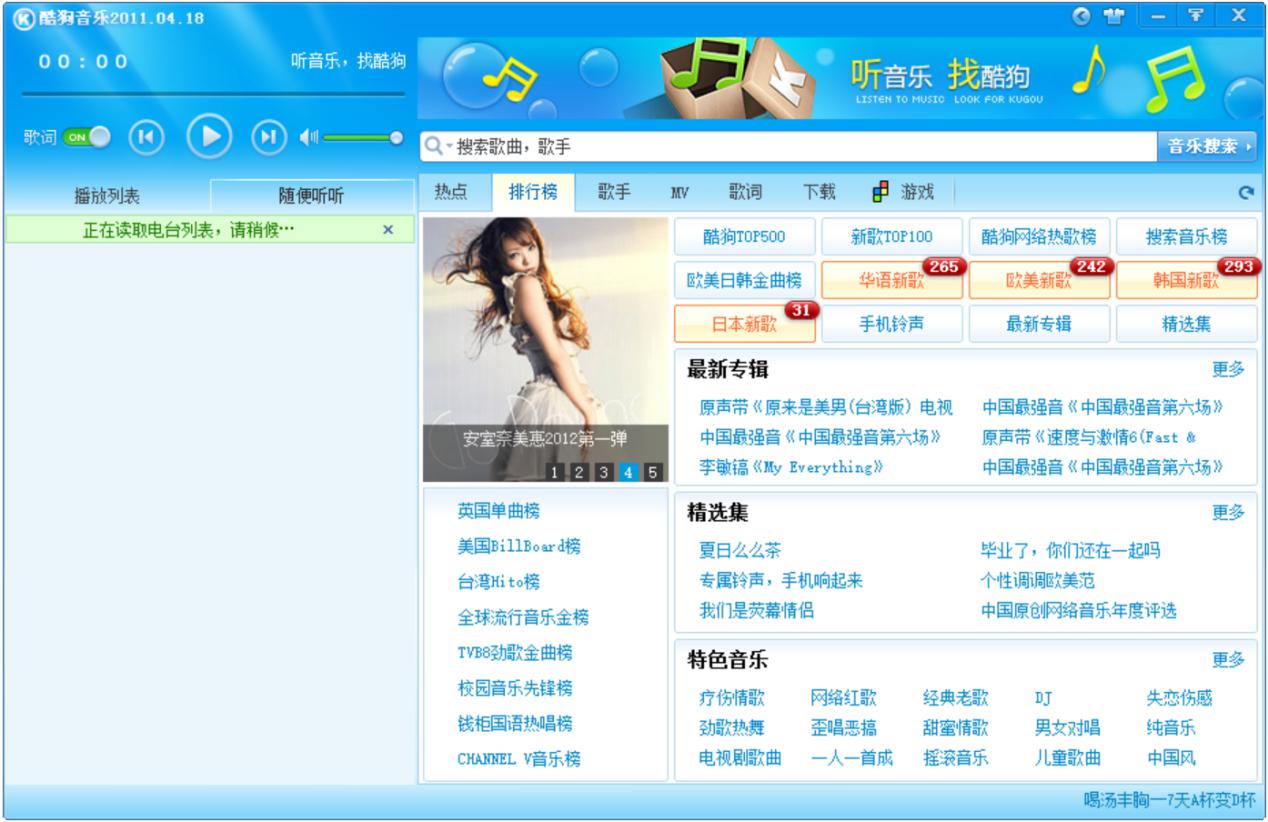Open the 校园音乐先锋榜 link
This screenshot has height=822, width=1268.
pos(515,688)
